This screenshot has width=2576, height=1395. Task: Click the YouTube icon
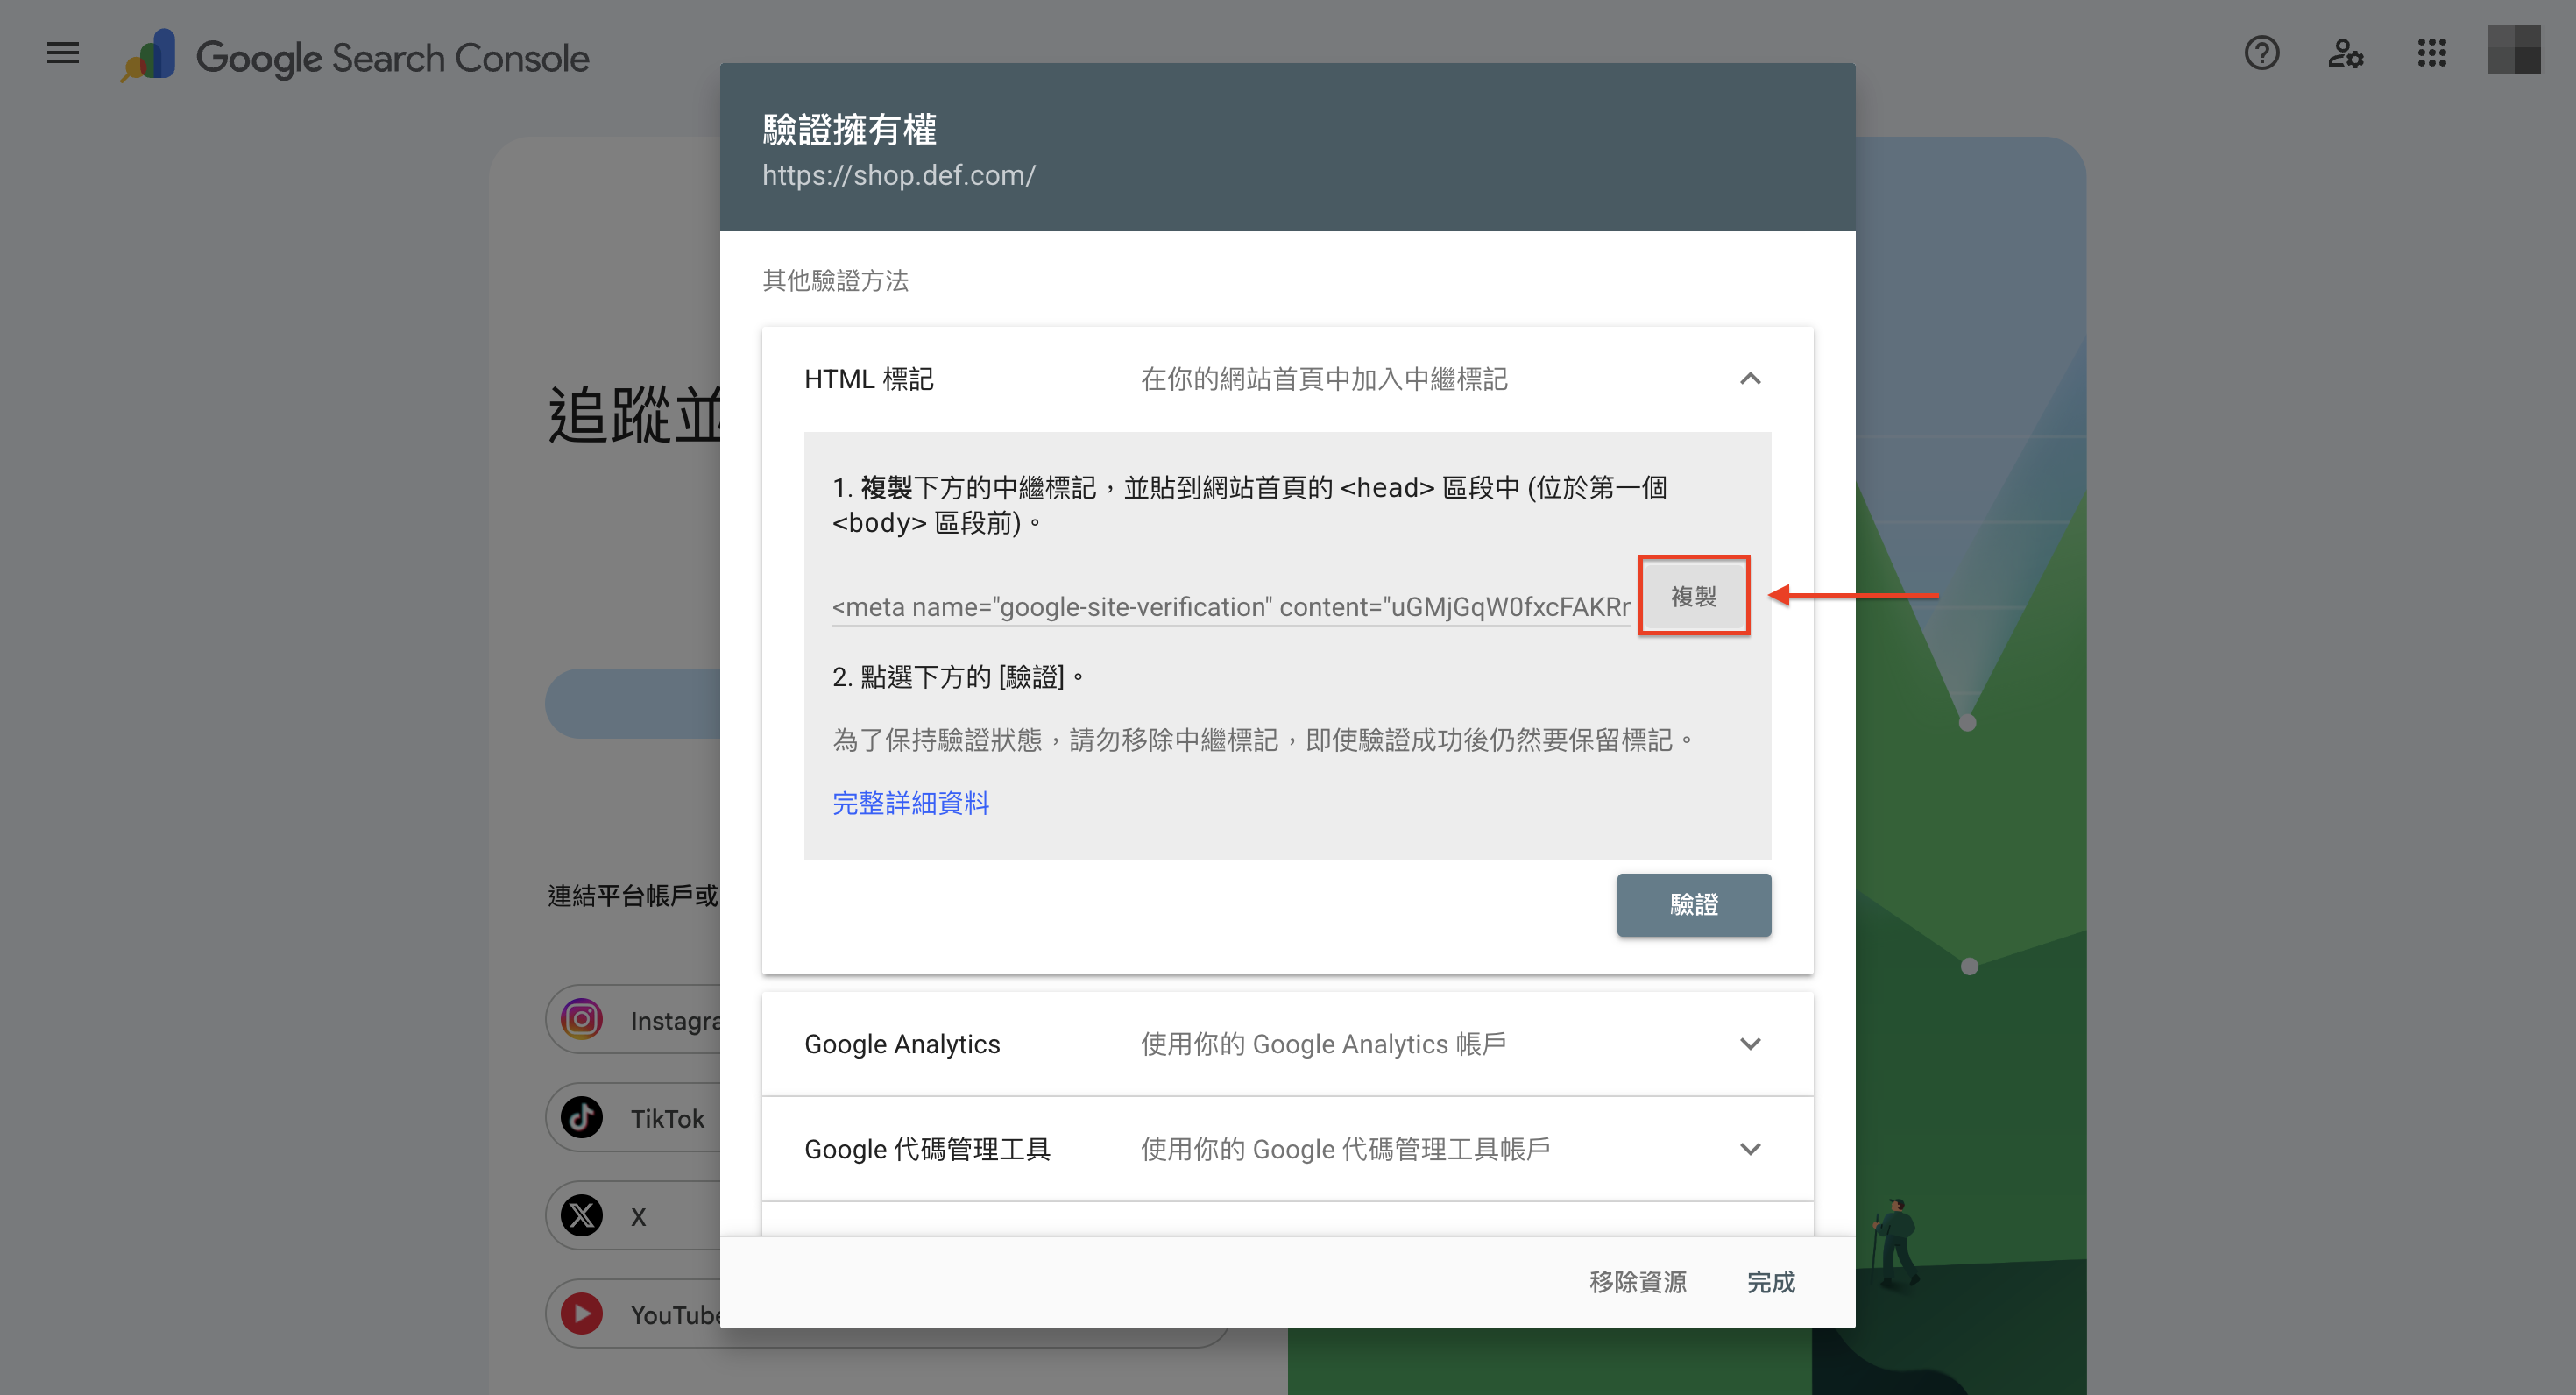point(581,1313)
